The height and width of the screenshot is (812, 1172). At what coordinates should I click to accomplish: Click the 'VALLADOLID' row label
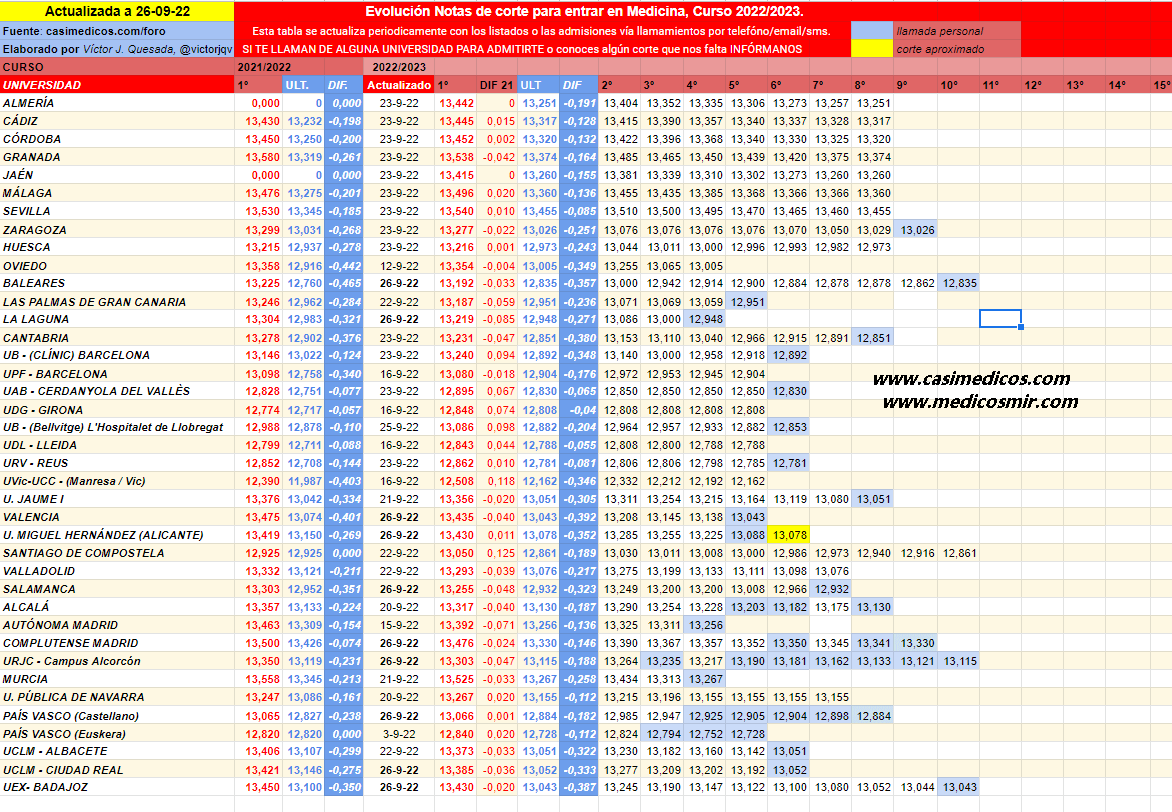[117, 570]
